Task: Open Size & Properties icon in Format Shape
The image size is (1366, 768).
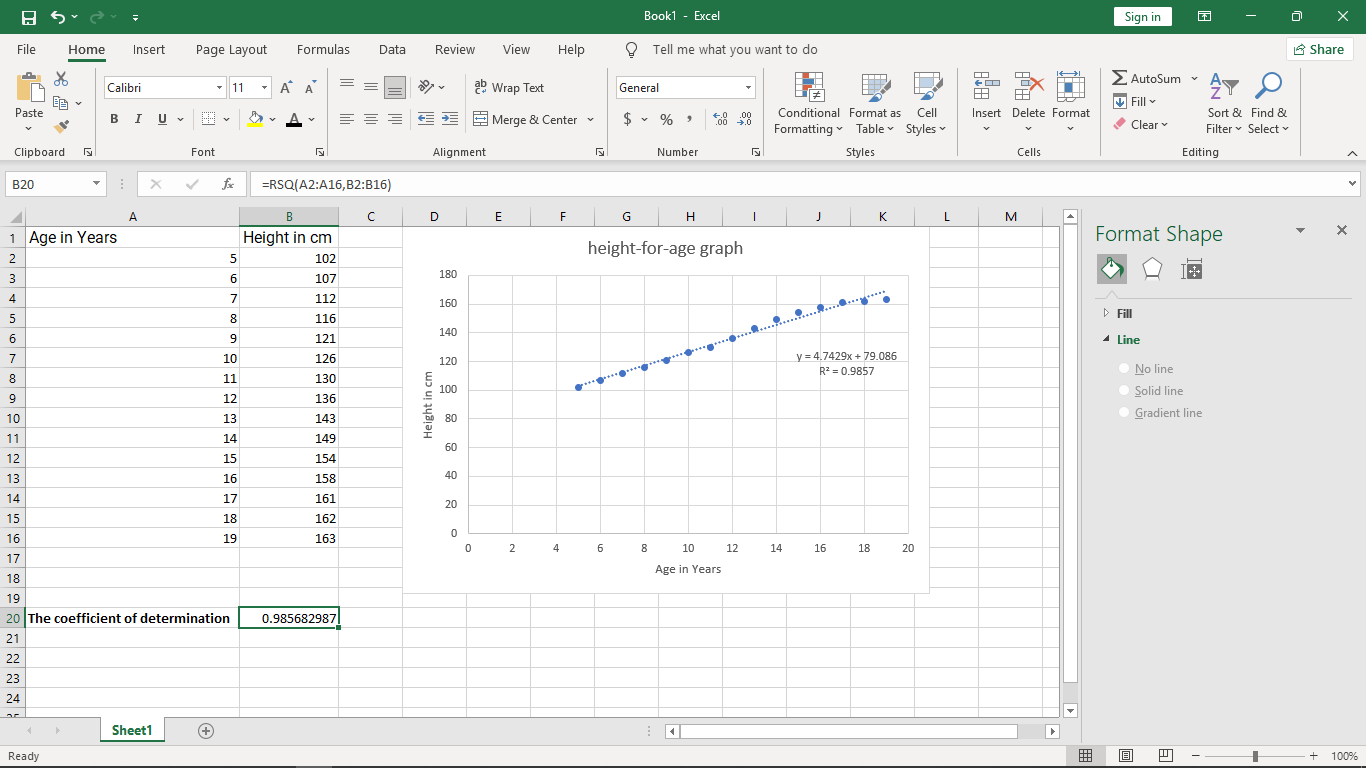Action: 1191,268
